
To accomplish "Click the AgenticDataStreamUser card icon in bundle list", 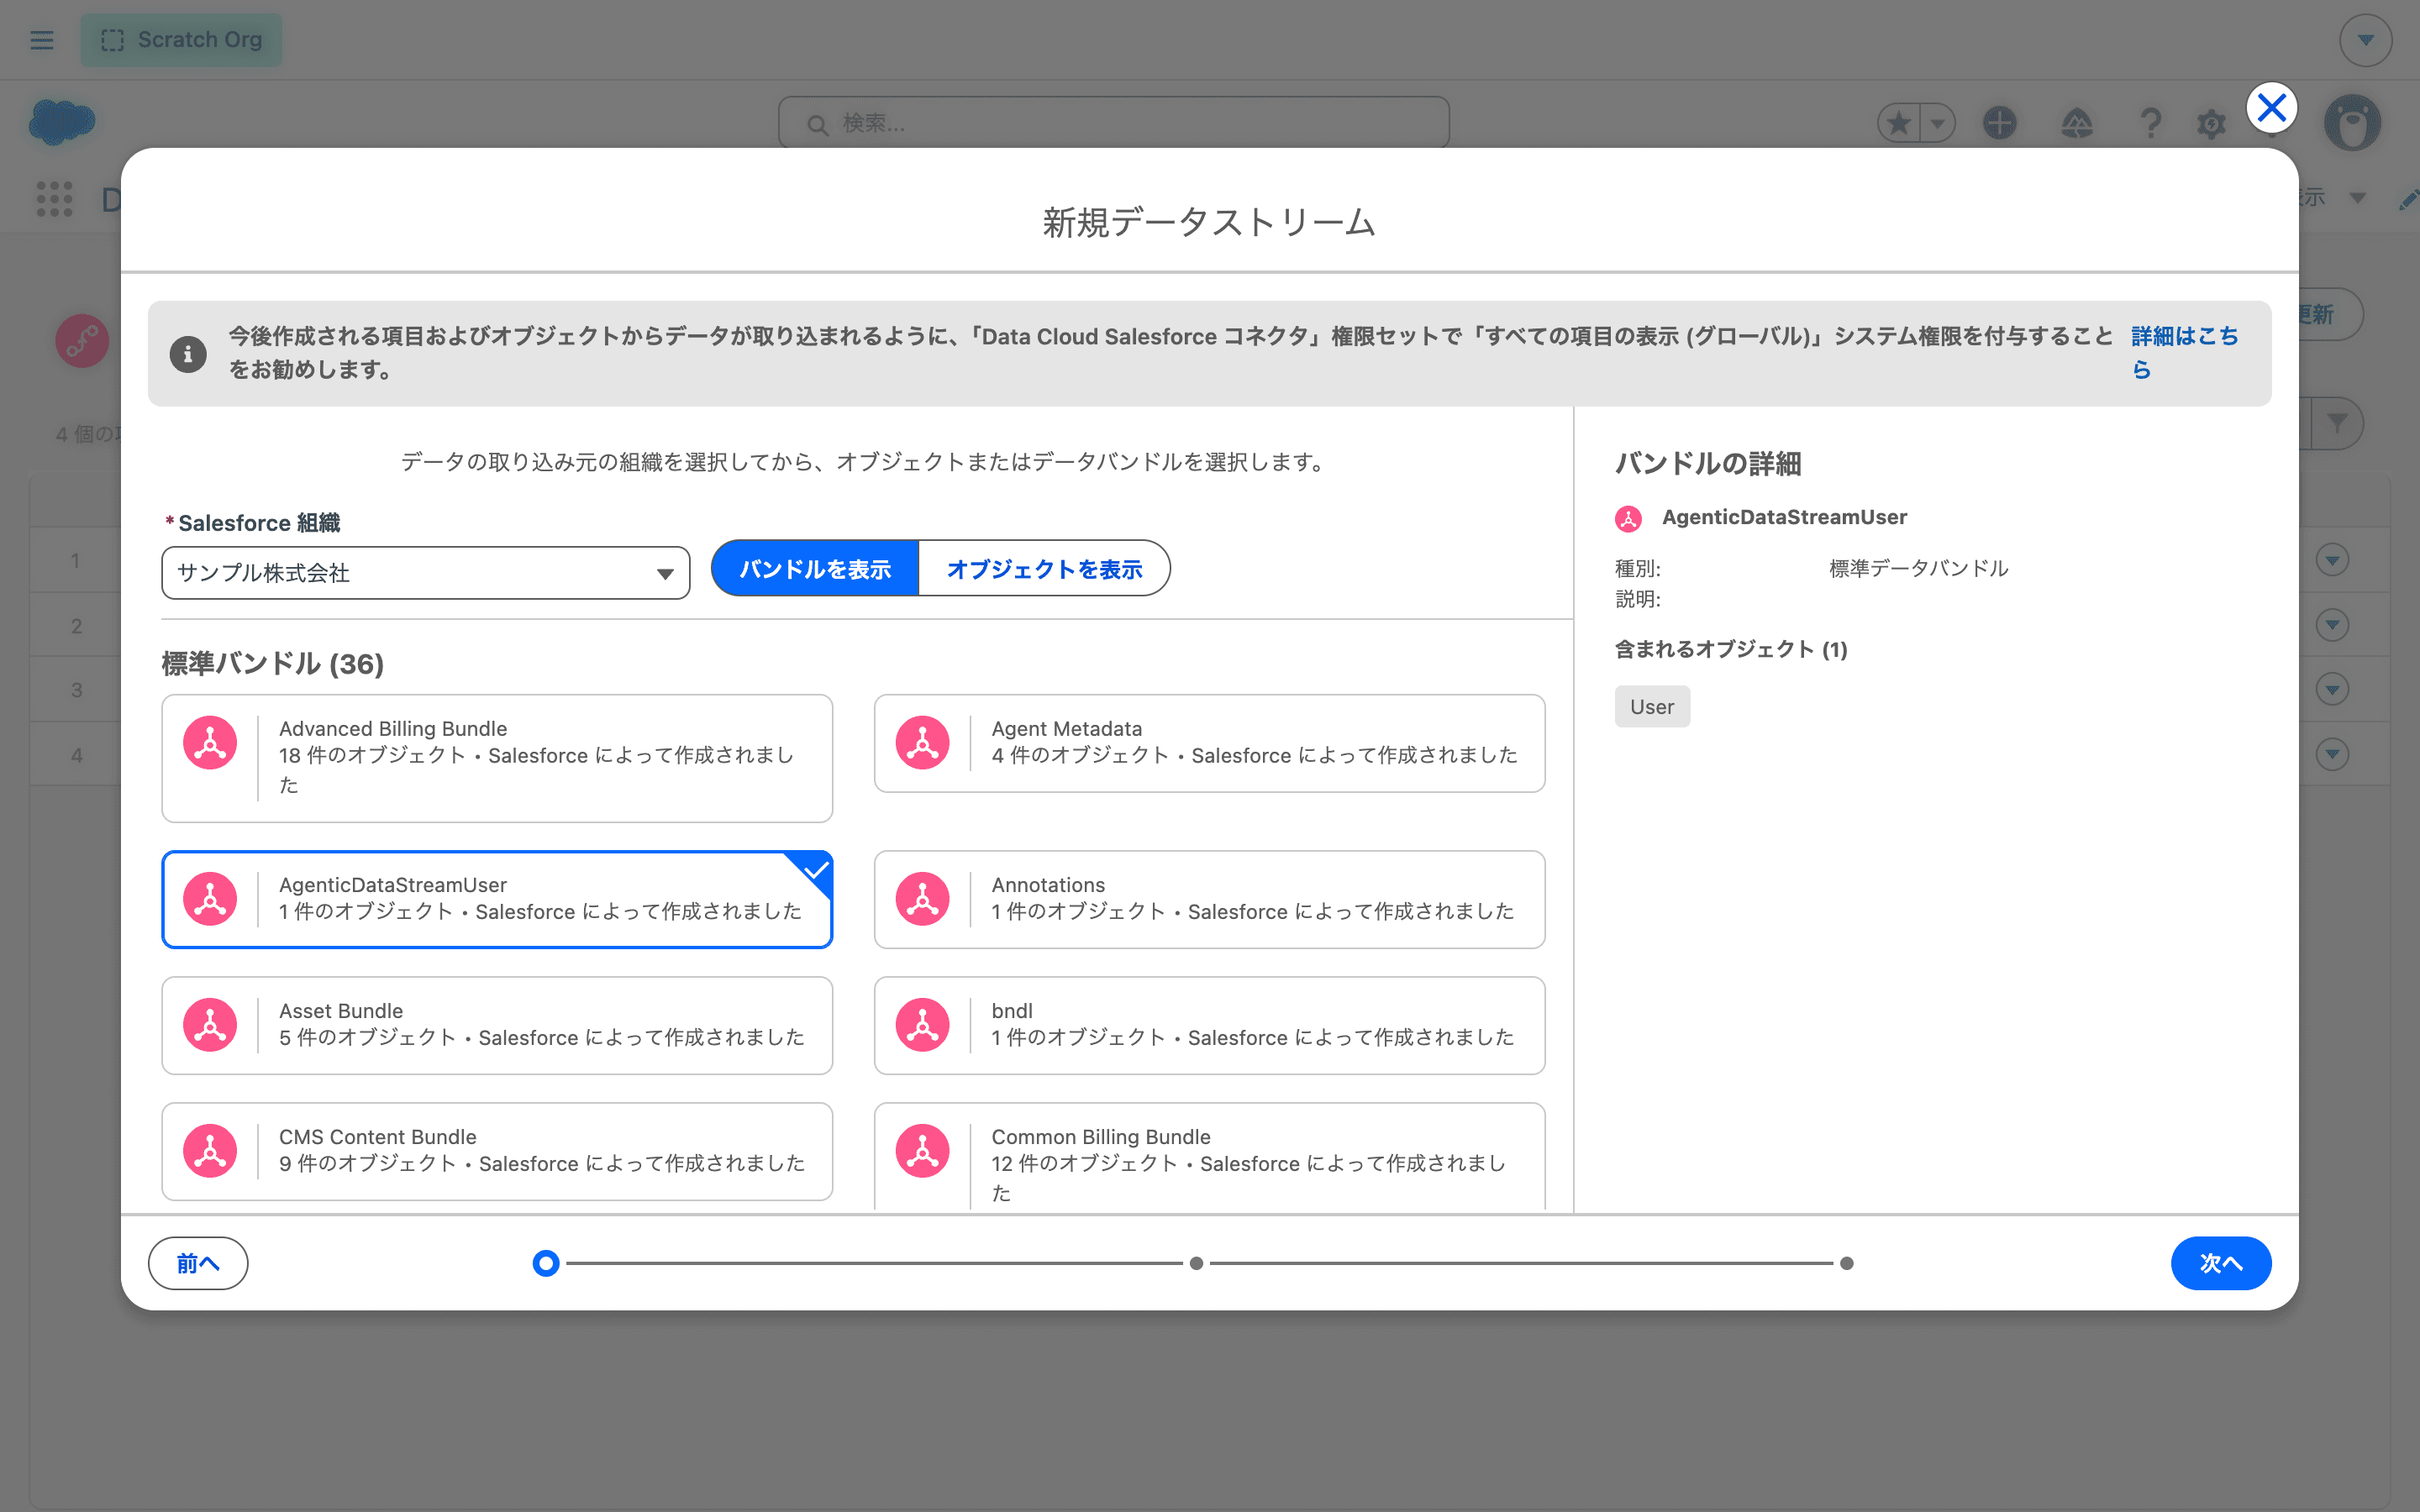I will [210, 898].
